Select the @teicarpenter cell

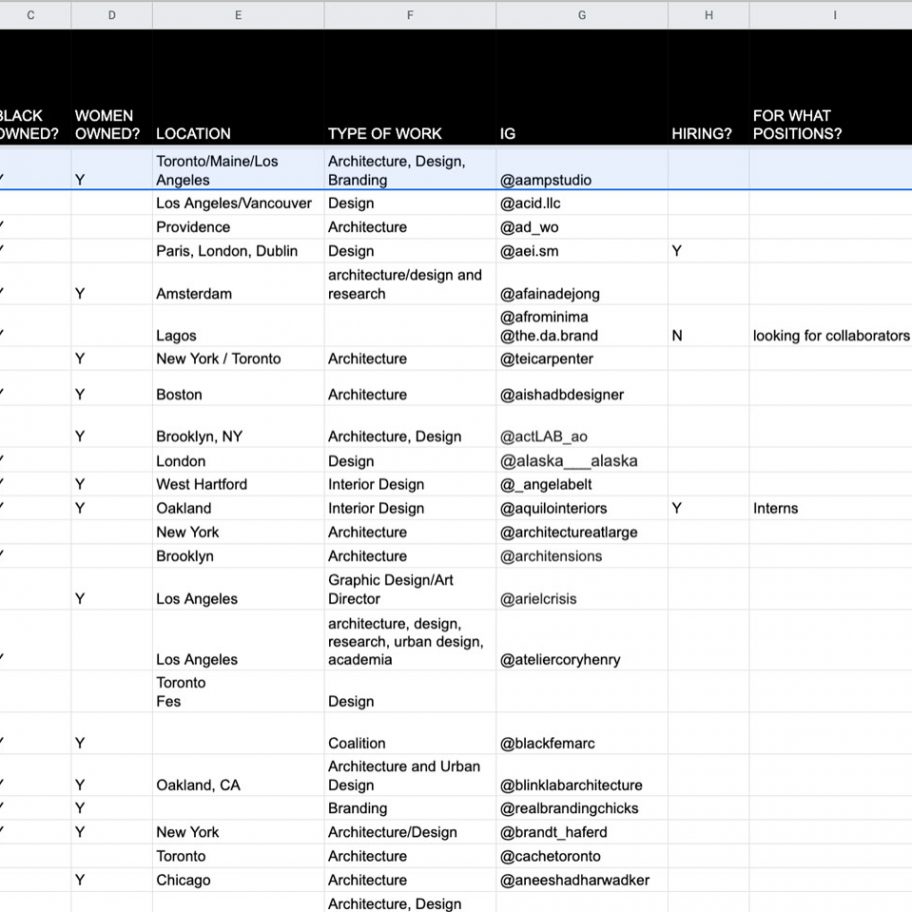582,358
